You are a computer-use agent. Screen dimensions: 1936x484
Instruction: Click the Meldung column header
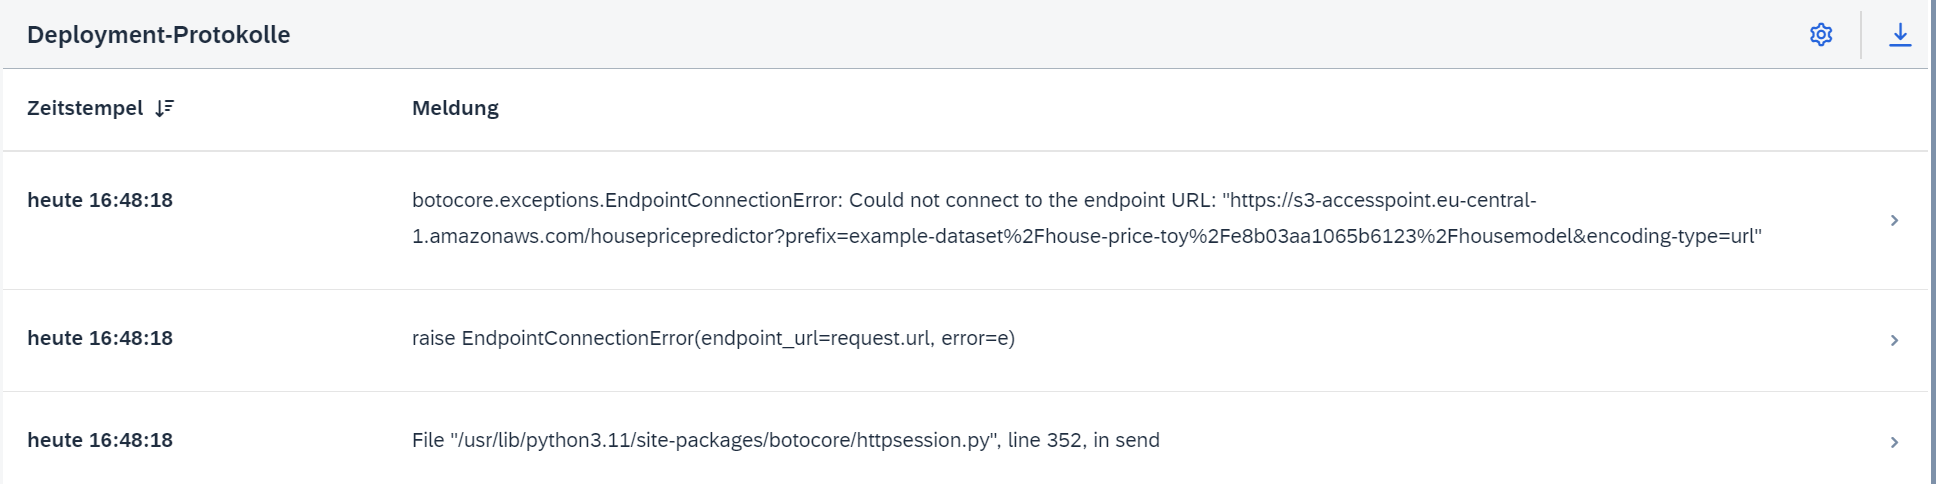coord(455,108)
